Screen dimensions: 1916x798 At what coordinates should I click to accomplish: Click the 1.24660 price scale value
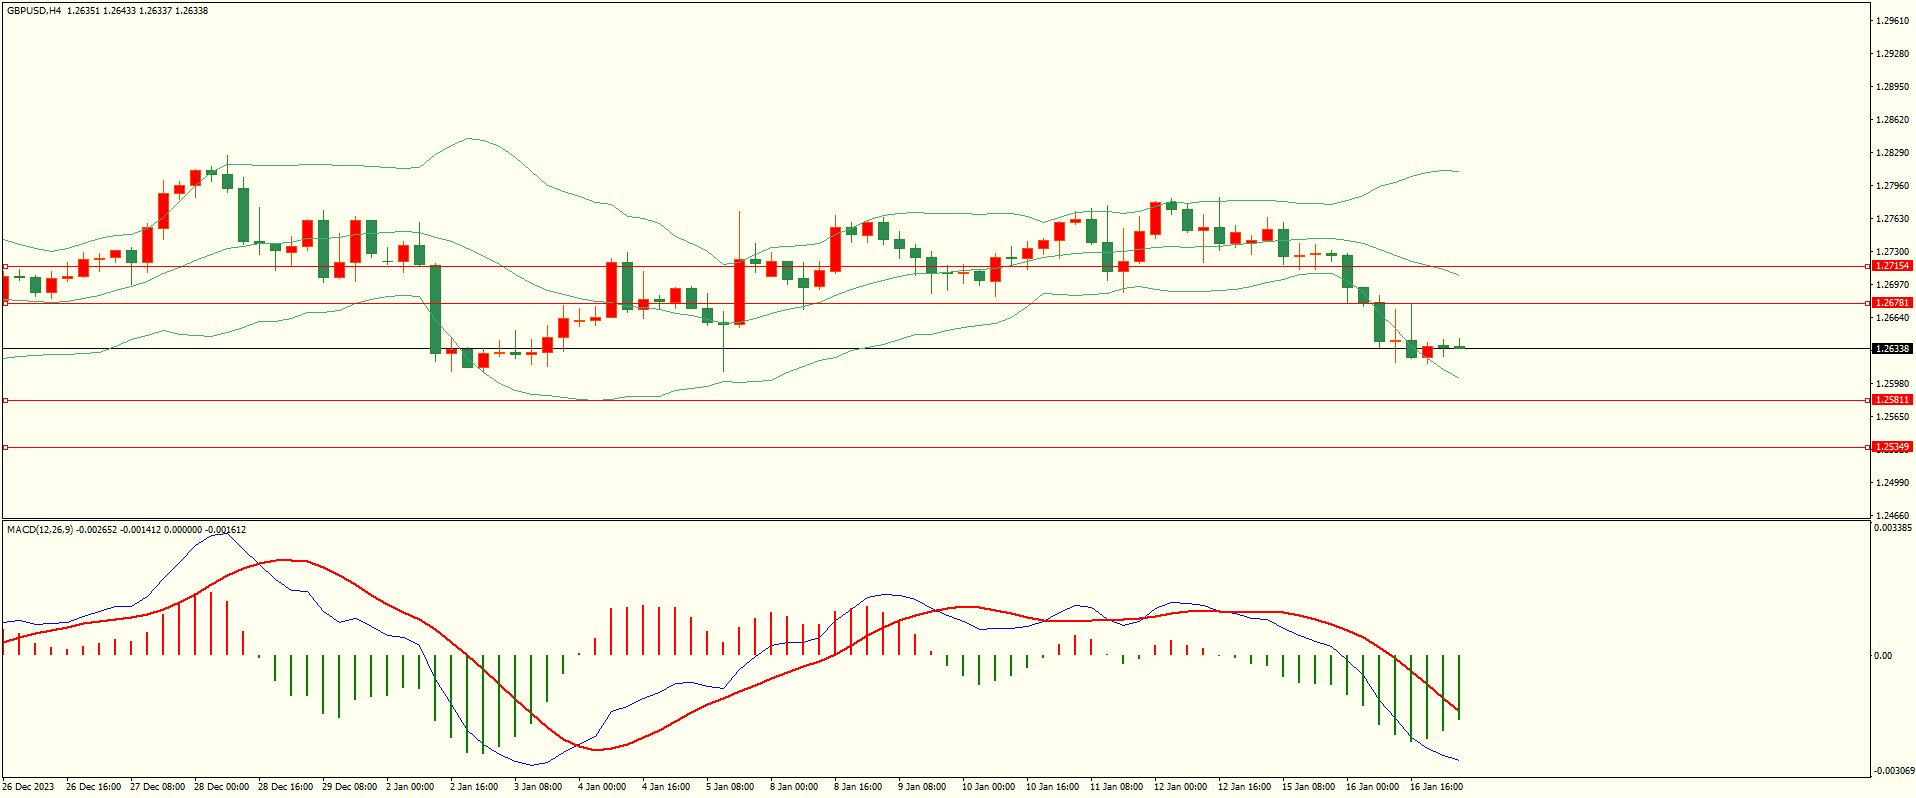click(1894, 515)
